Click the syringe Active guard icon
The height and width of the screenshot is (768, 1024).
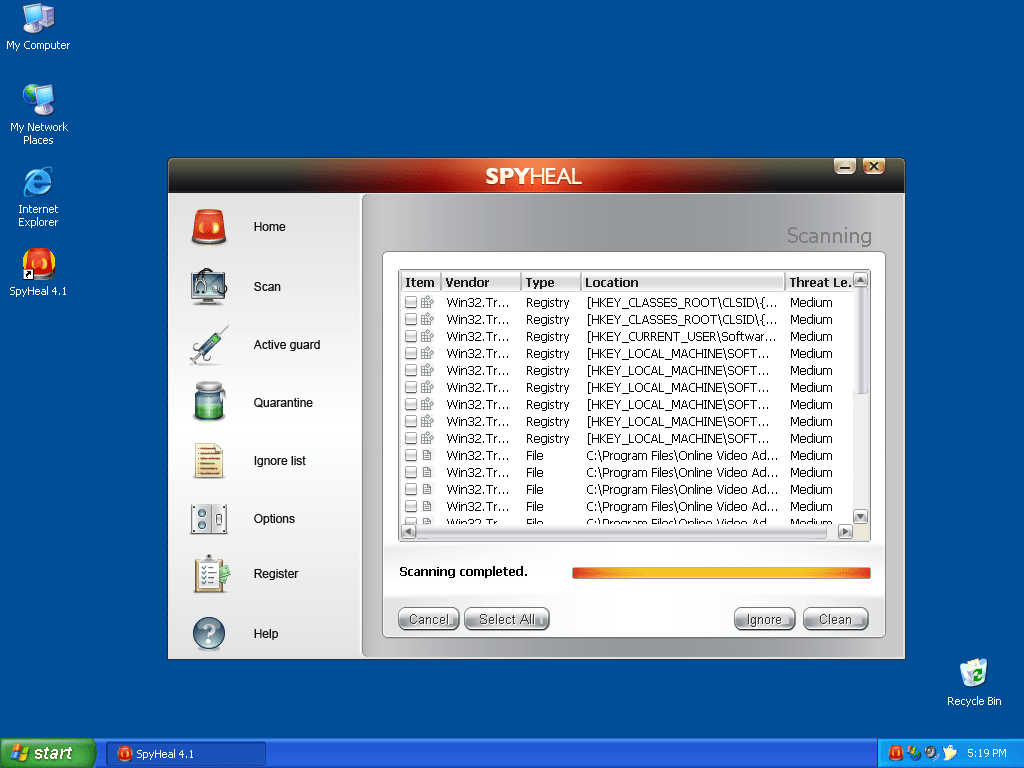[209, 345]
